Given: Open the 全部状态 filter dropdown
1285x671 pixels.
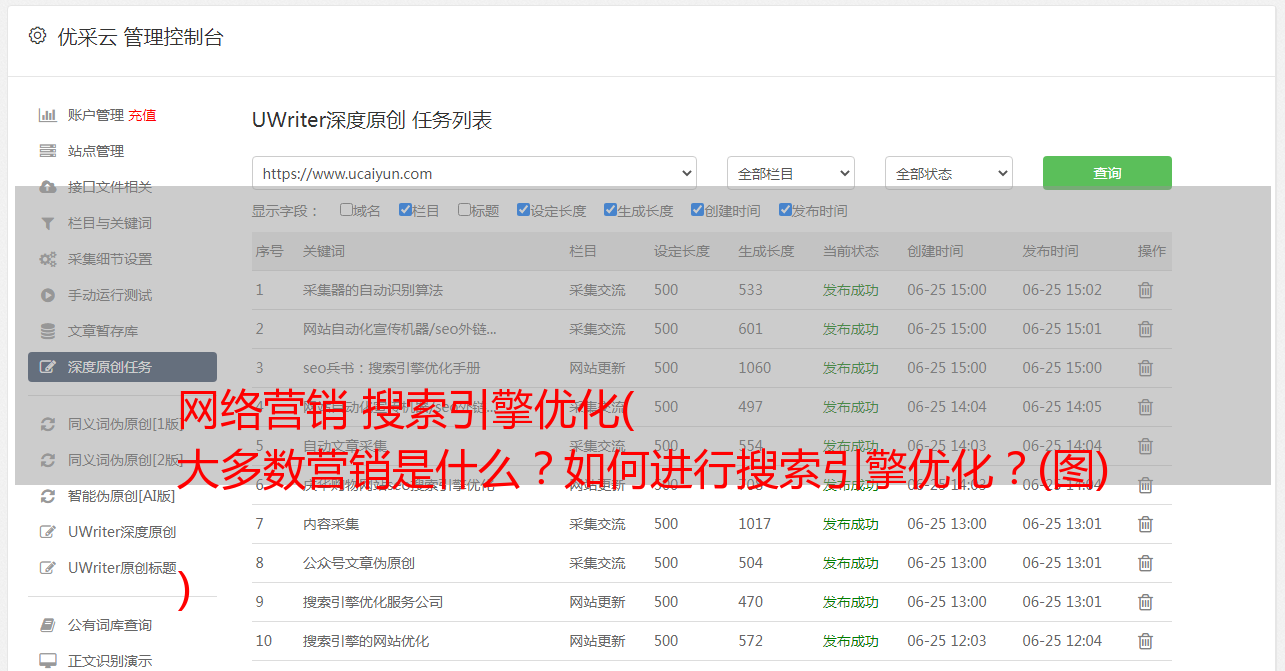Looking at the screenshot, I should (948, 173).
